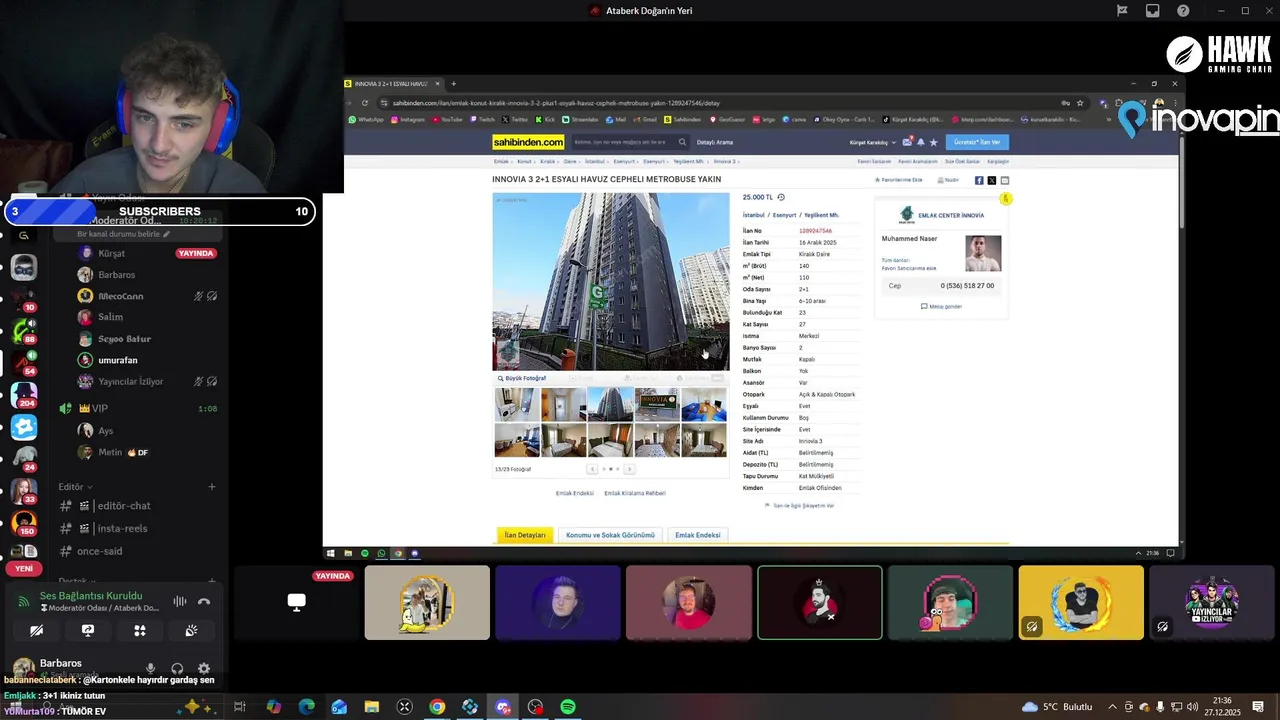Click İlan ile İlgili Şikayetim Var link
Image resolution: width=1280 pixels, height=720 pixels.
(x=800, y=506)
